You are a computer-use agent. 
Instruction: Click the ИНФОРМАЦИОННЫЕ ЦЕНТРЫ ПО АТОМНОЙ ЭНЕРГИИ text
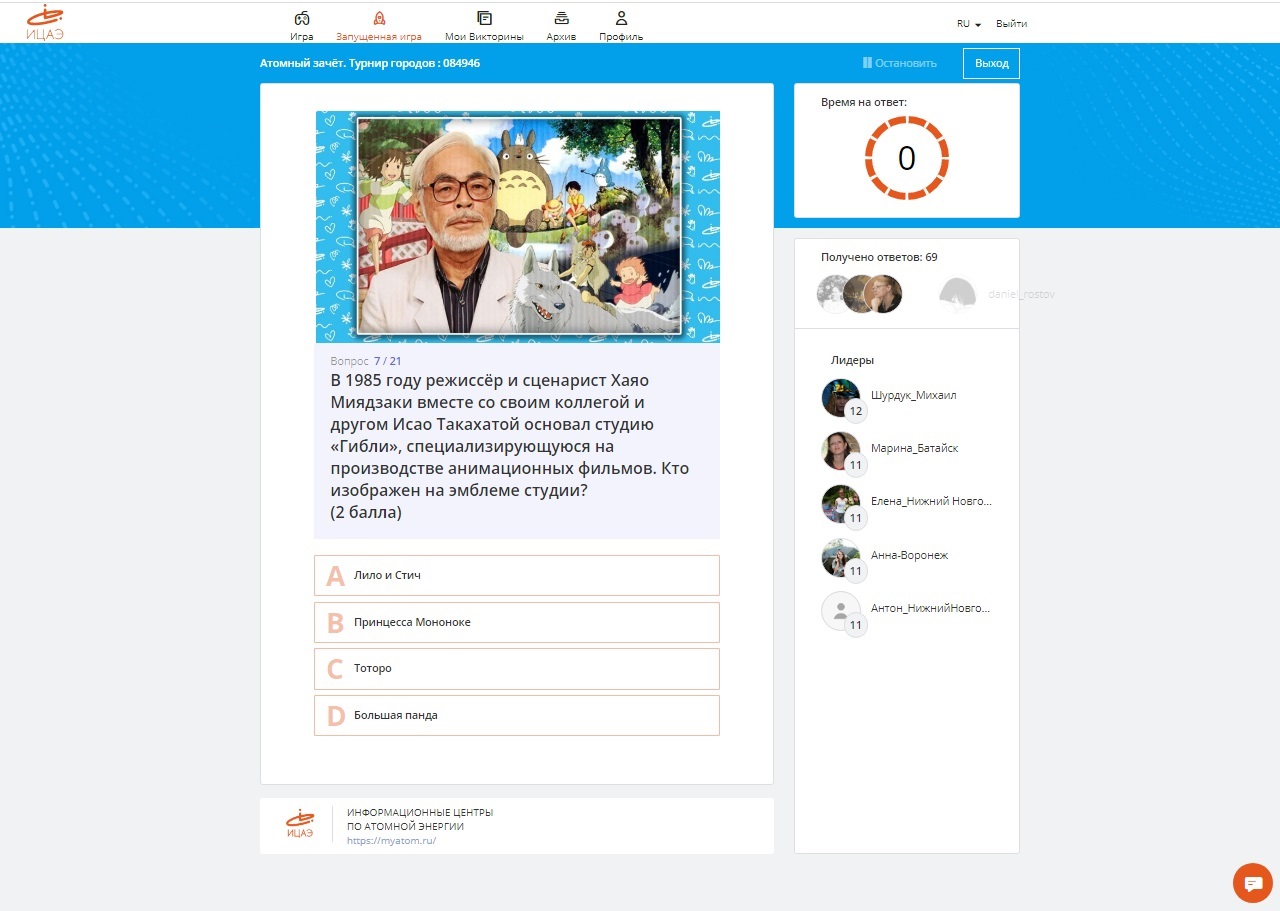(x=420, y=819)
